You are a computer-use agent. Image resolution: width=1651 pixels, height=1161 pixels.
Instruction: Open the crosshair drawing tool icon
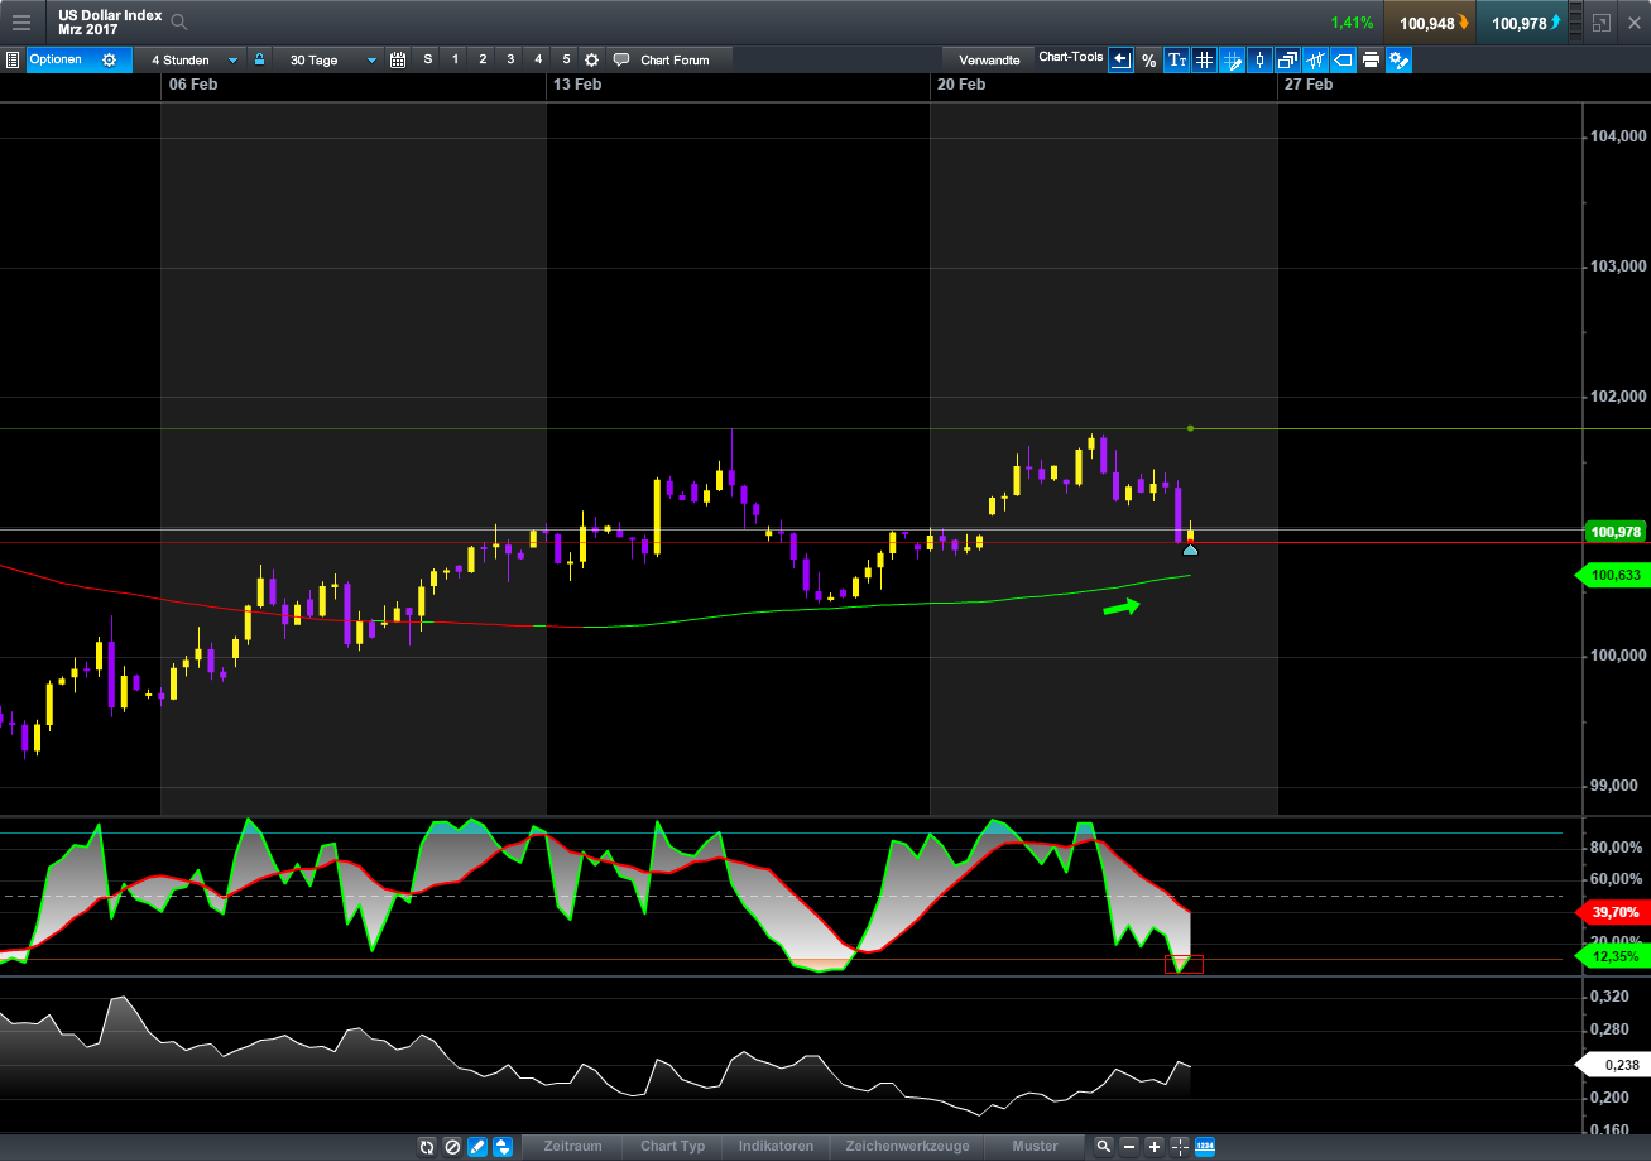tap(1230, 60)
